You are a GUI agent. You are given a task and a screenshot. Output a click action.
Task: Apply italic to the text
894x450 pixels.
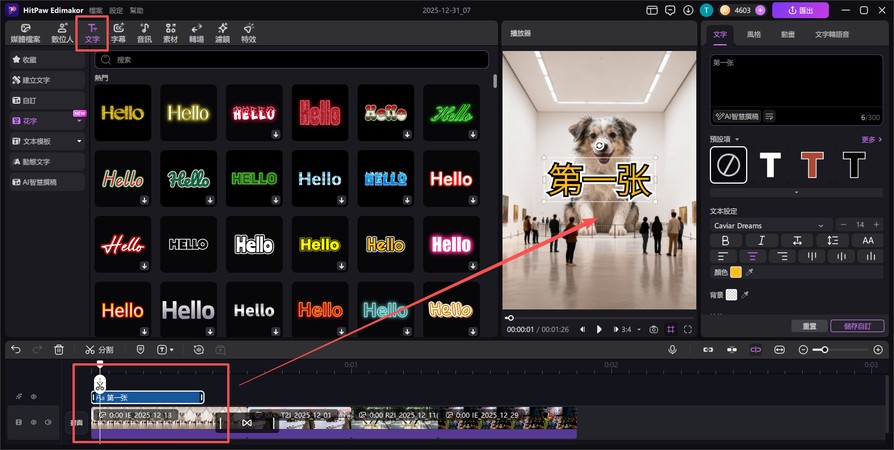point(761,241)
